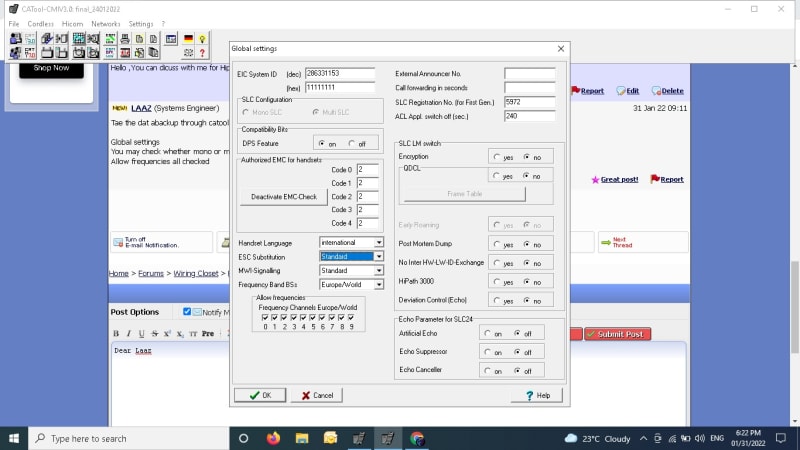Open File Explorer from the taskbar
800x450 pixels.
coord(302,438)
